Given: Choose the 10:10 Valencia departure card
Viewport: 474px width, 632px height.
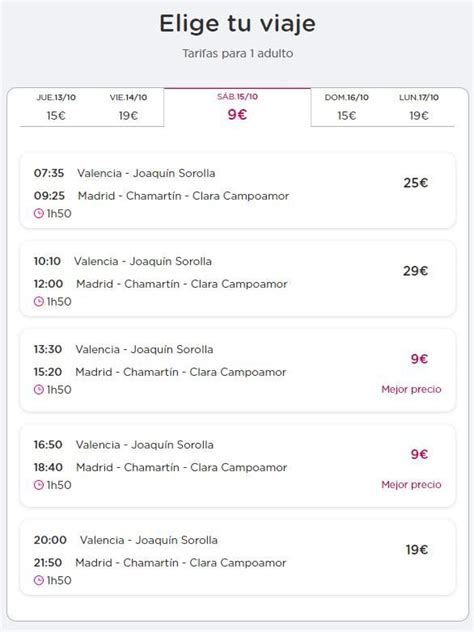Looking at the screenshot, I should (238, 279).
